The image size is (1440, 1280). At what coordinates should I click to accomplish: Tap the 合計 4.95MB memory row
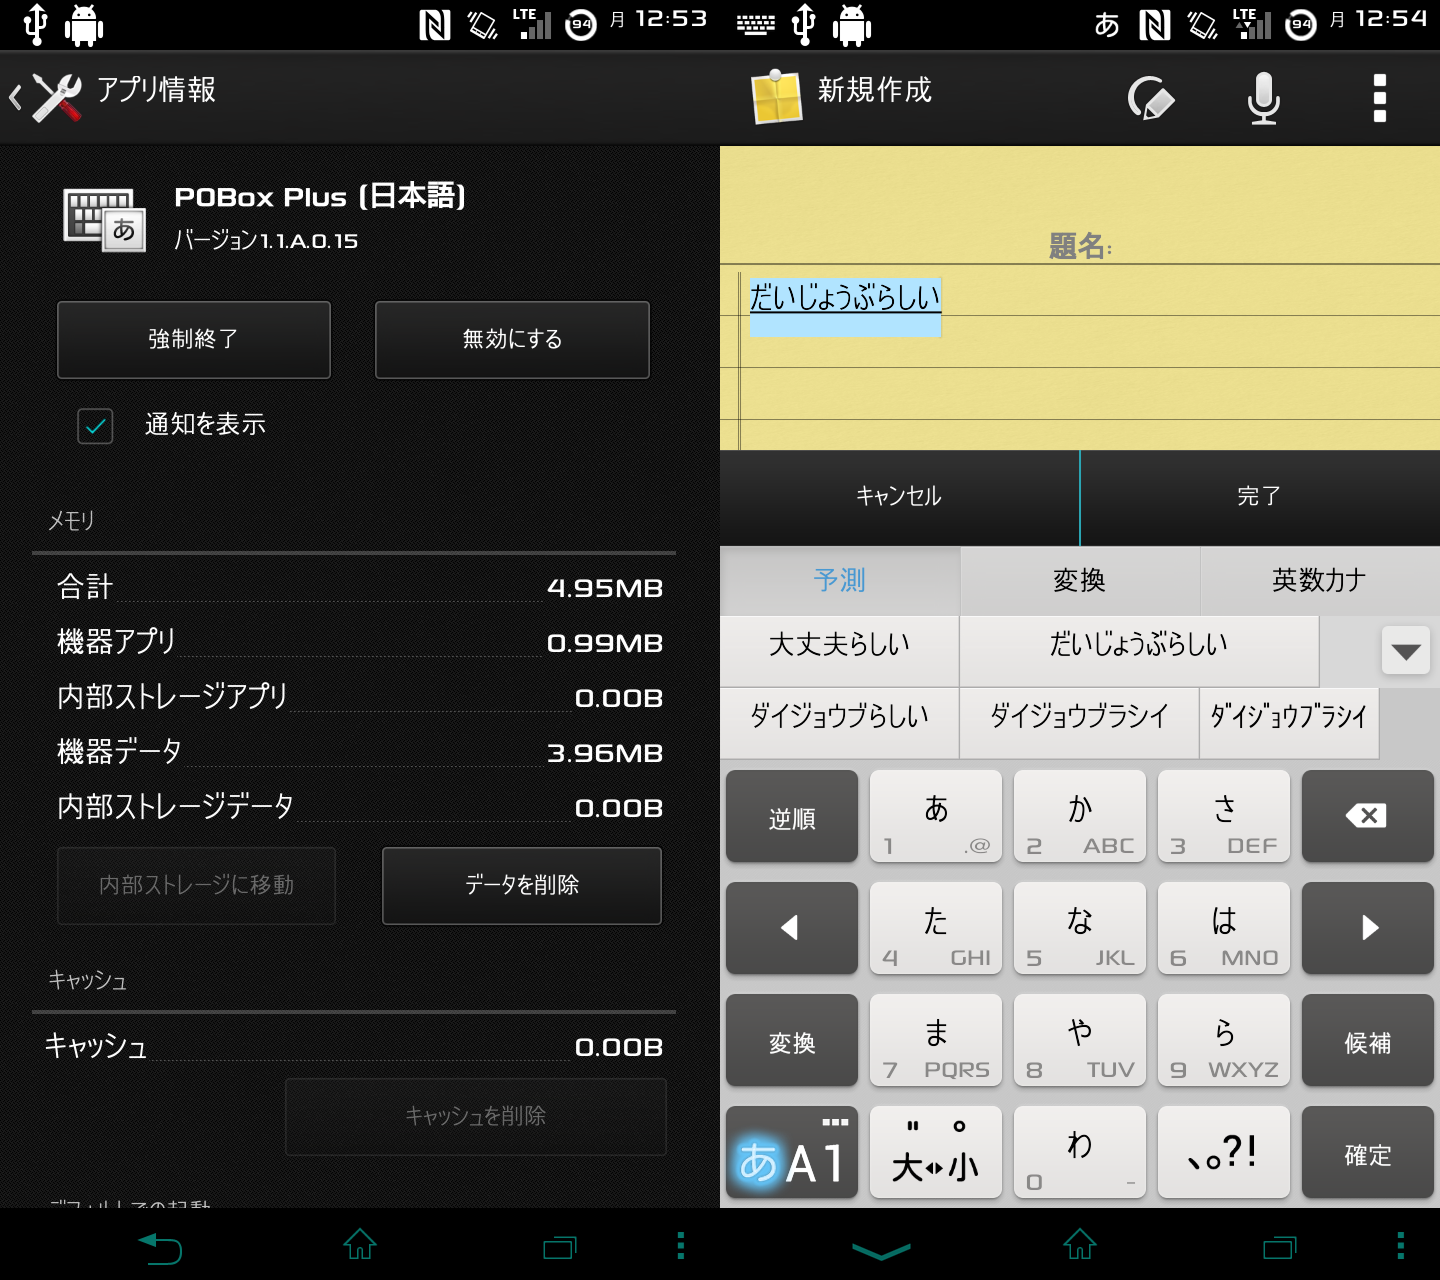pos(359,587)
